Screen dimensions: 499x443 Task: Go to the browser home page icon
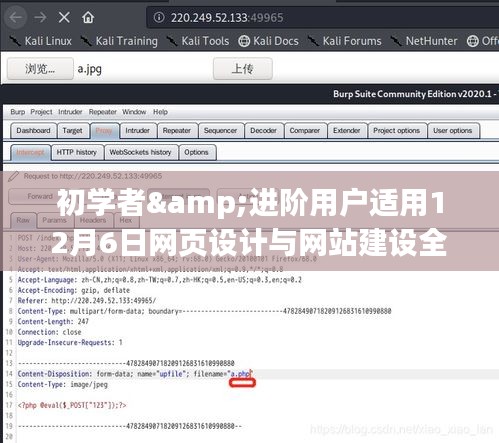point(88,17)
